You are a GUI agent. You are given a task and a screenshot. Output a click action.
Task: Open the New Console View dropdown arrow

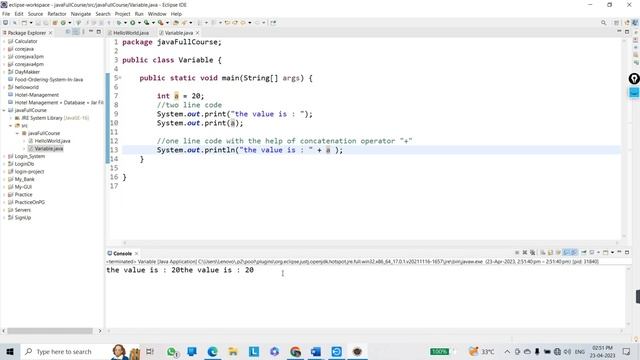point(612,253)
